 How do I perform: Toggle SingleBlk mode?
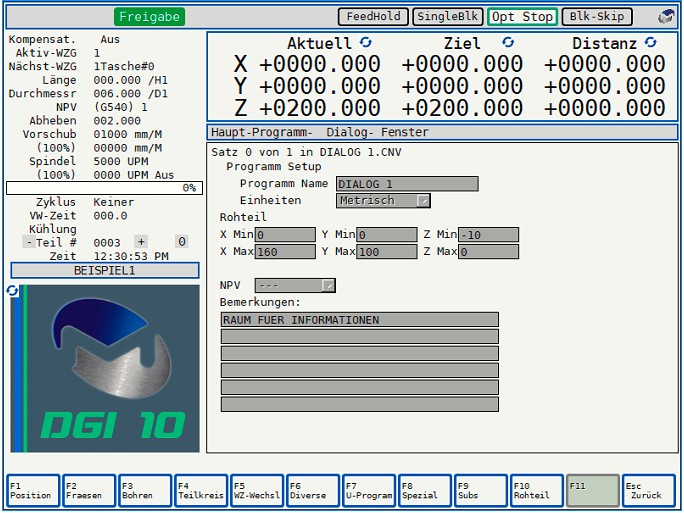pos(448,17)
